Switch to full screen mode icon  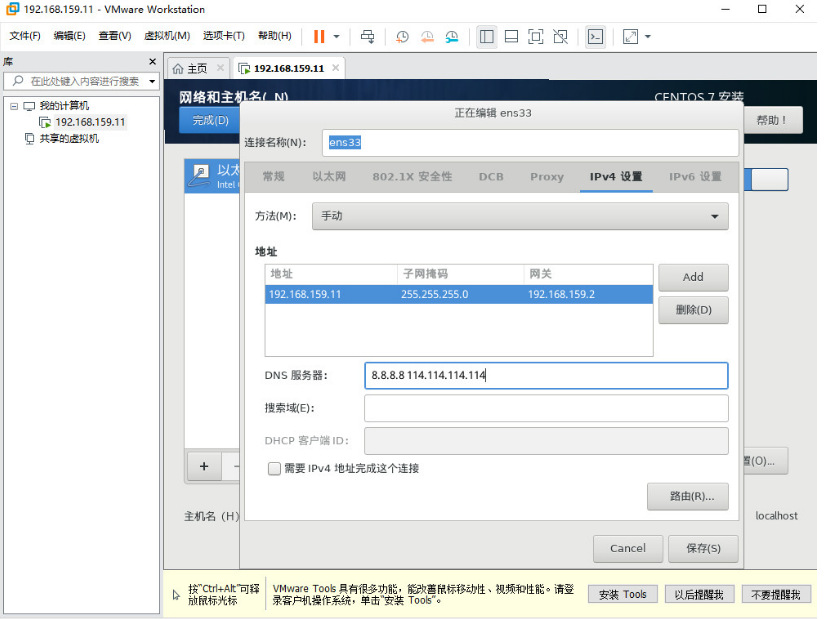point(536,36)
